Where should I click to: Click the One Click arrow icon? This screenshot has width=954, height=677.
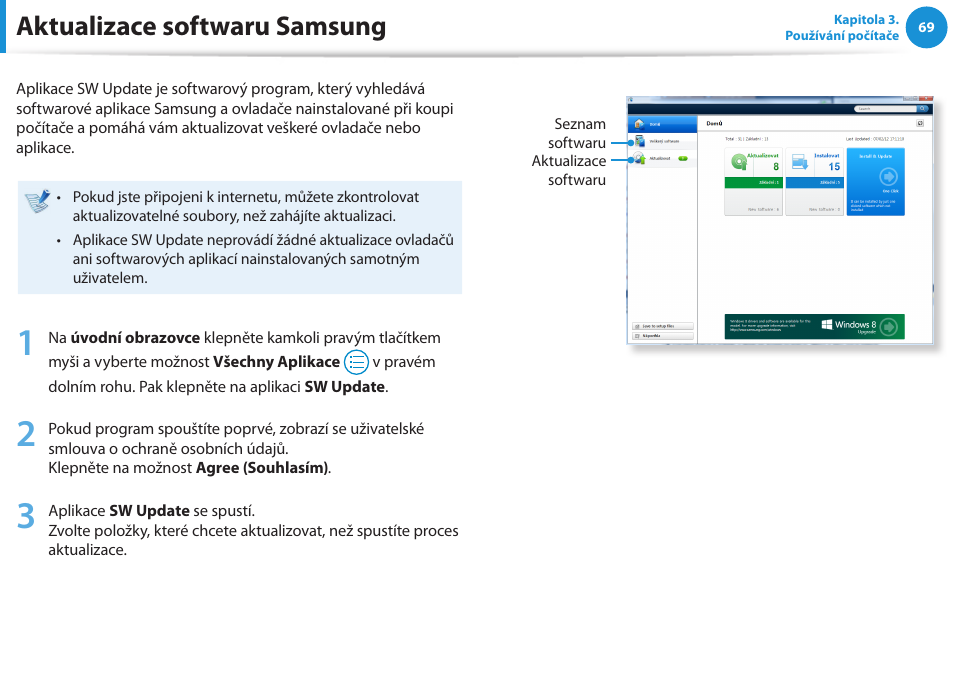(888, 176)
